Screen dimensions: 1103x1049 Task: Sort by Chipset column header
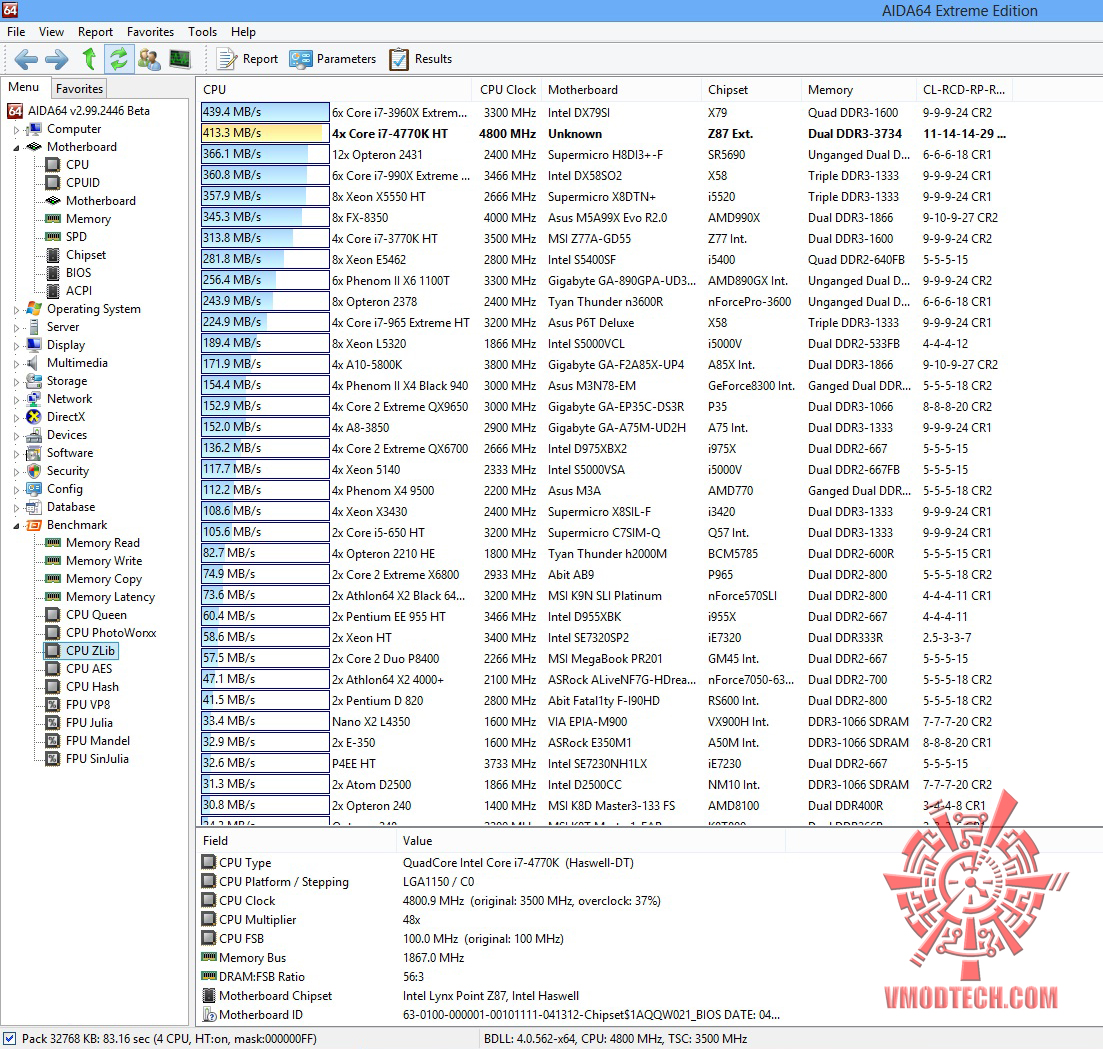pyautogui.click(x=751, y=90)
